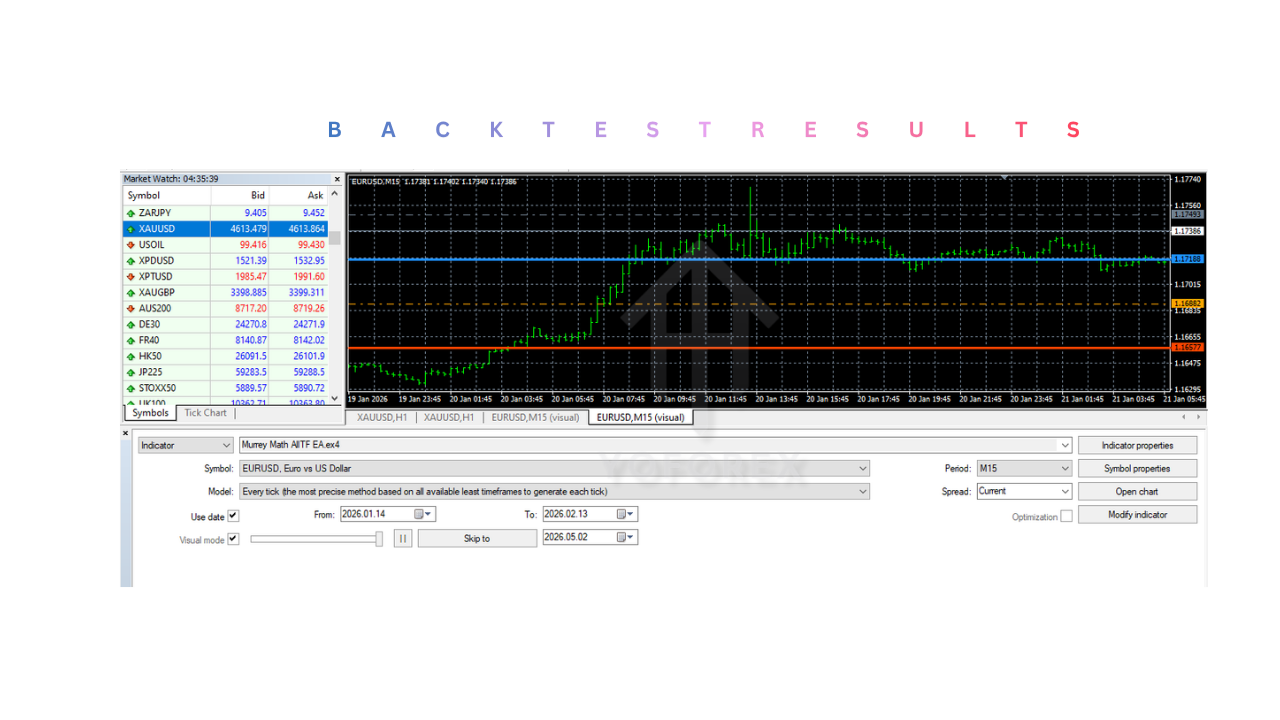Click the HK50 up-arrow icon
Image resolution: width=1280 pixels, height=720 pixels.
130,357
